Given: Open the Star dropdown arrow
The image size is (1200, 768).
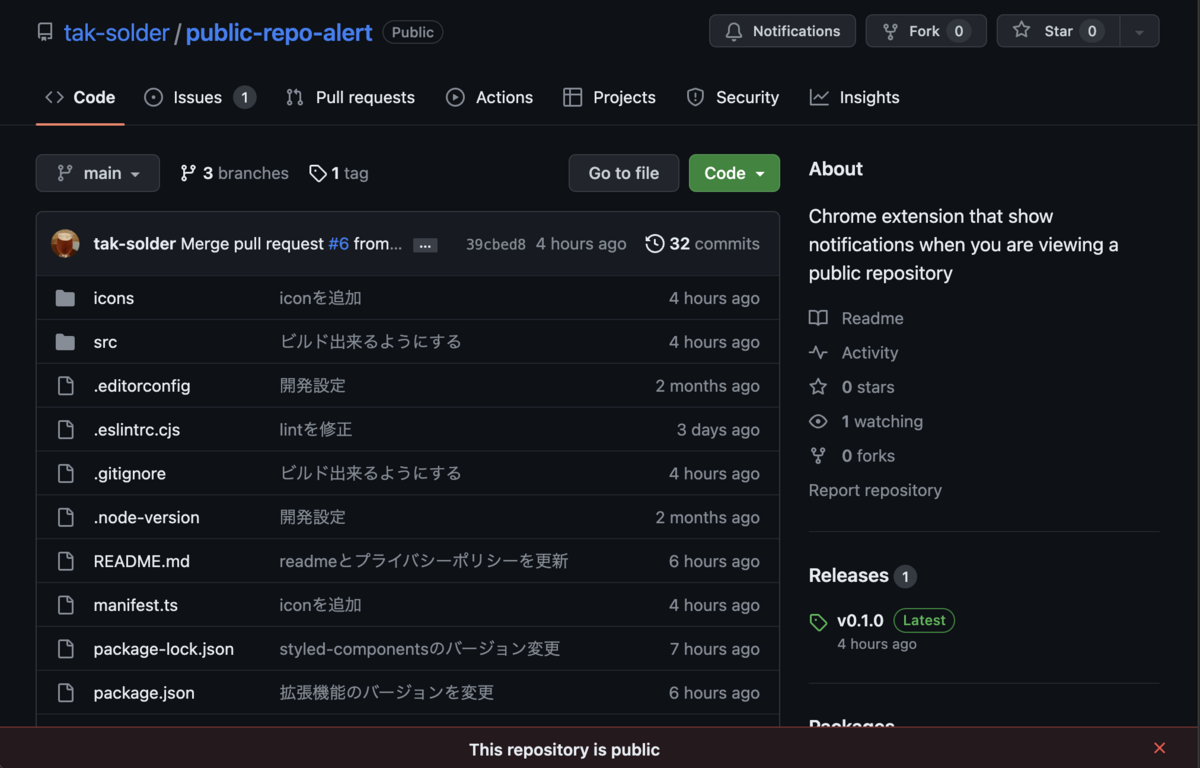Looking at the screenshot, I should pyautogui.click(x=1140, y=31).
